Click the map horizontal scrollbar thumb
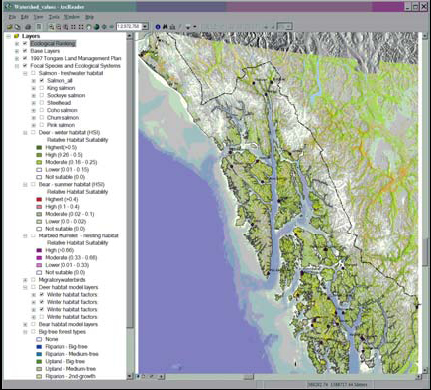The width and height of the screenshot is (431, 390). [249, 377]
